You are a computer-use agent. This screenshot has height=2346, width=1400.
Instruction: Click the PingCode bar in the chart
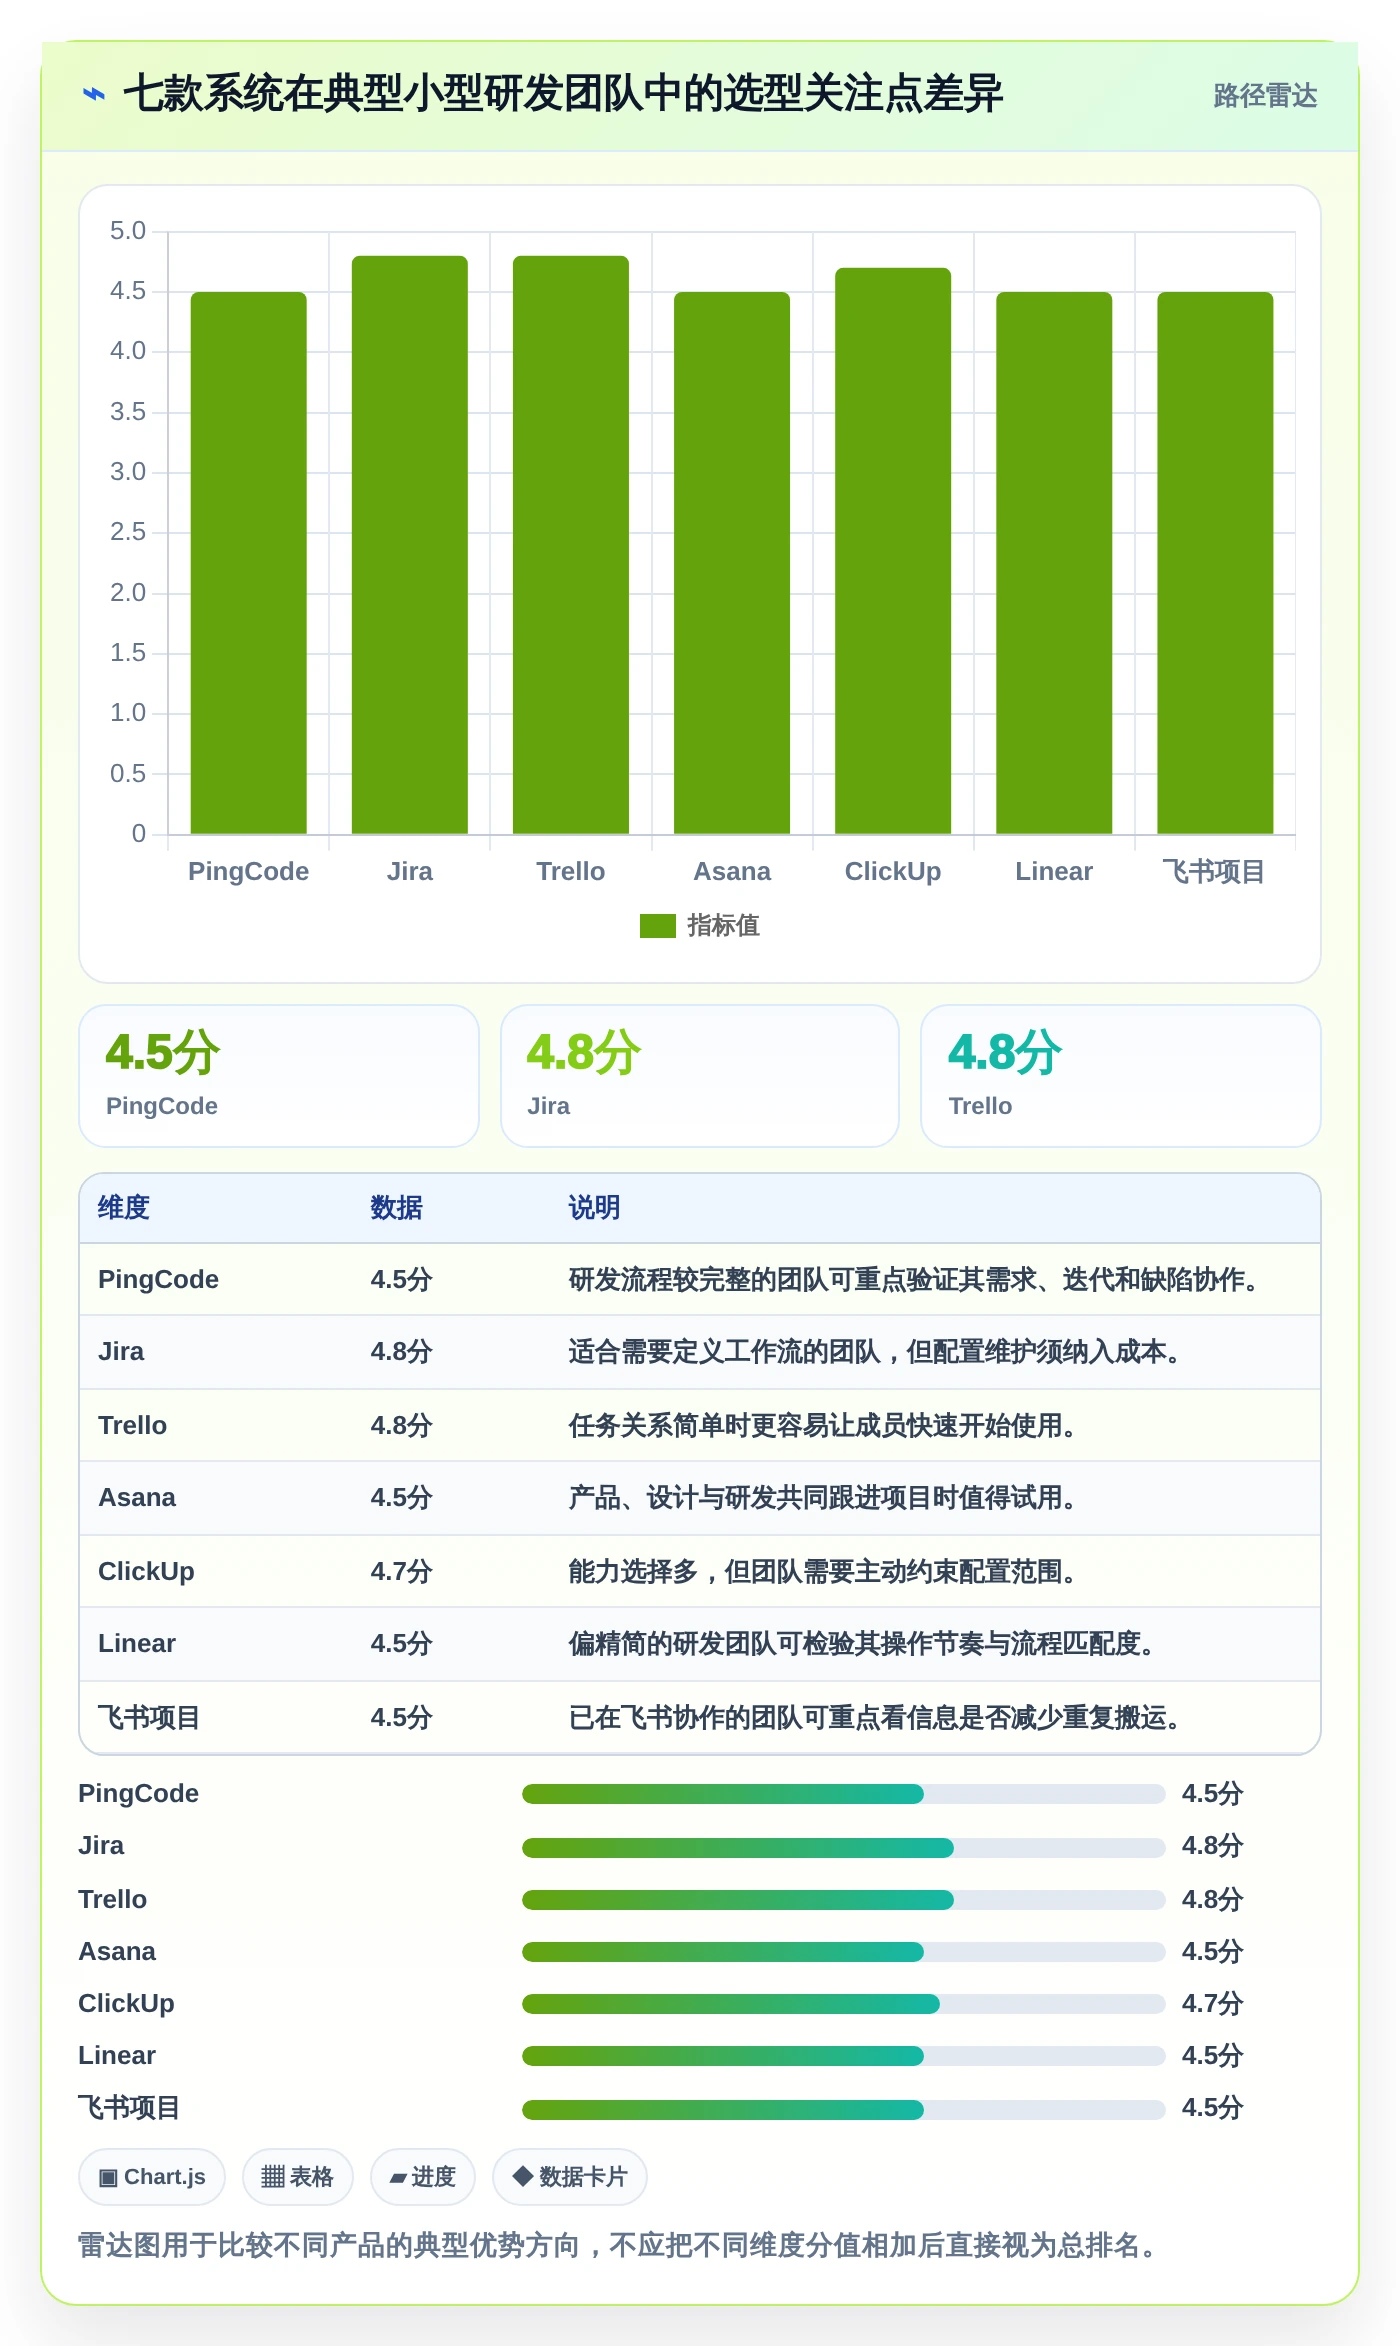[x=249, y=563]
